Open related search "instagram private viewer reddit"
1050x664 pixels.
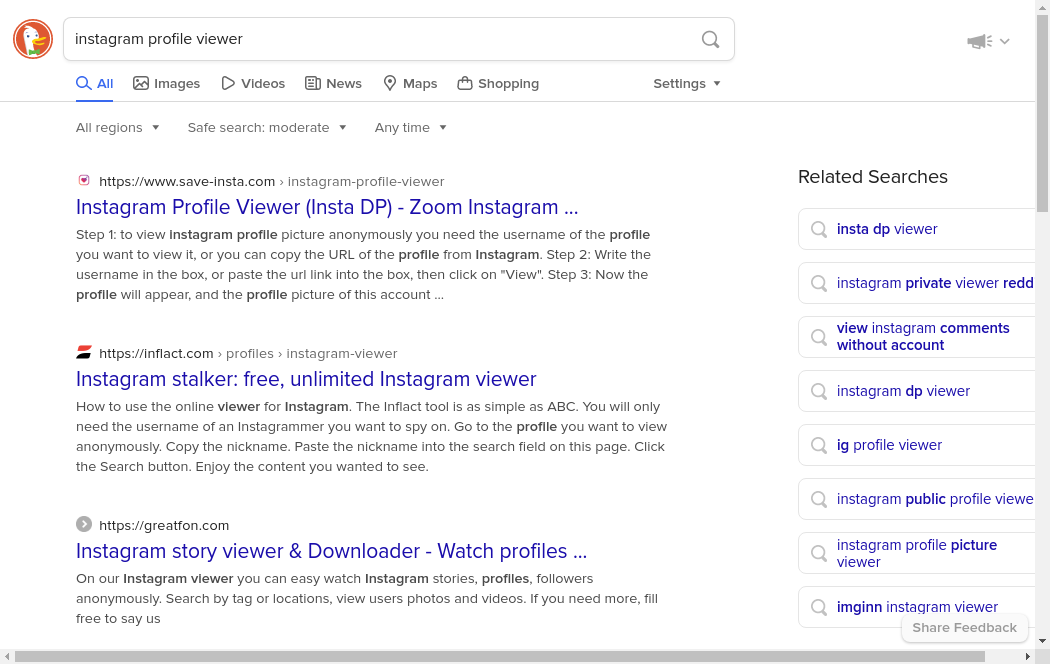point(935,283)
